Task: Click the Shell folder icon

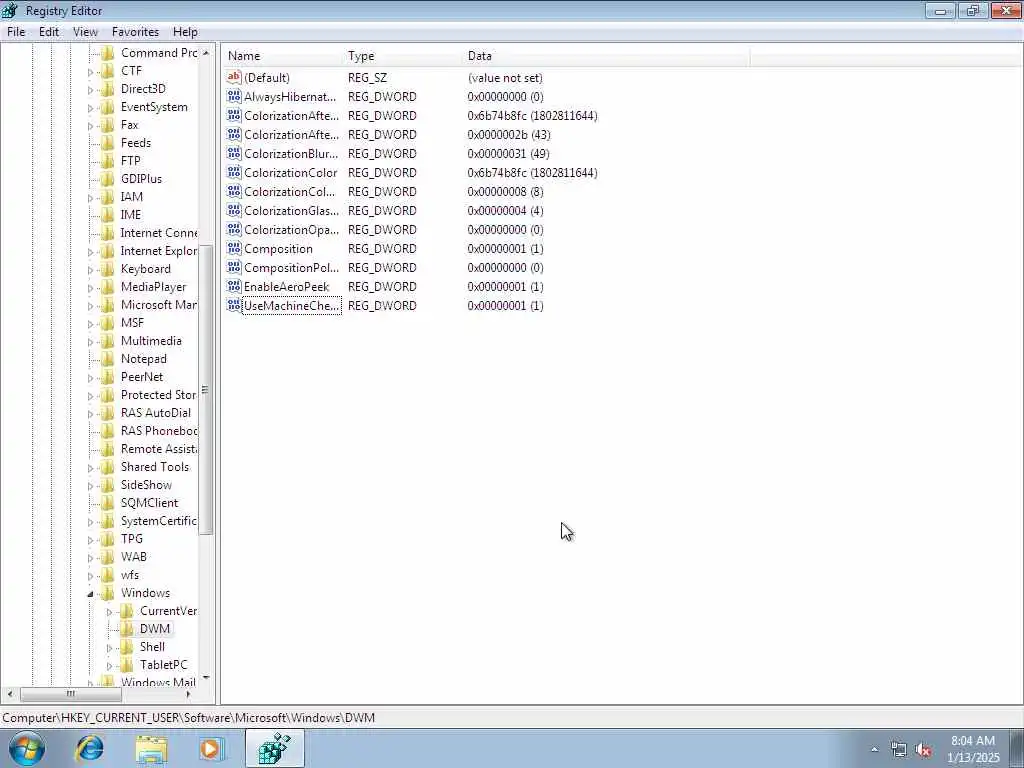Action: click(127, 647)
